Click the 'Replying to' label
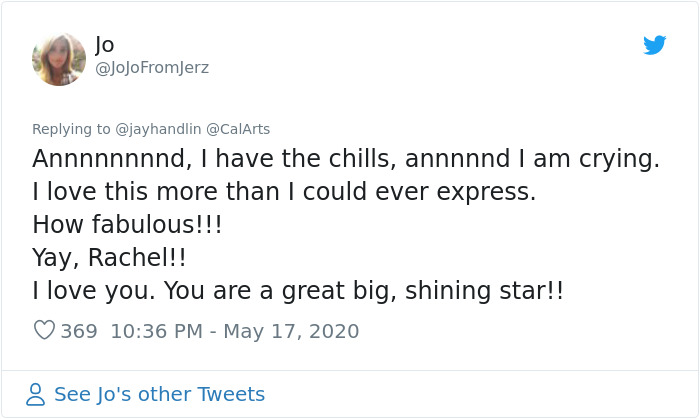 pyautogui.click(x=70, y=129)
